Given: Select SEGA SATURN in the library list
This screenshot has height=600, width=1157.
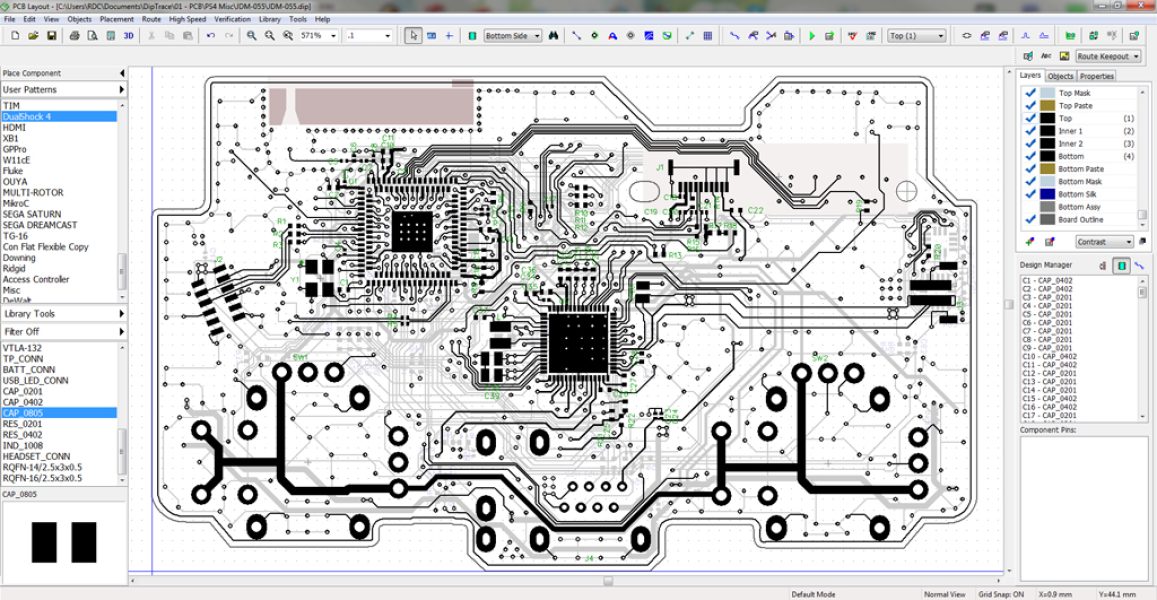Looking at the screenshot, I should click(32, 214).
